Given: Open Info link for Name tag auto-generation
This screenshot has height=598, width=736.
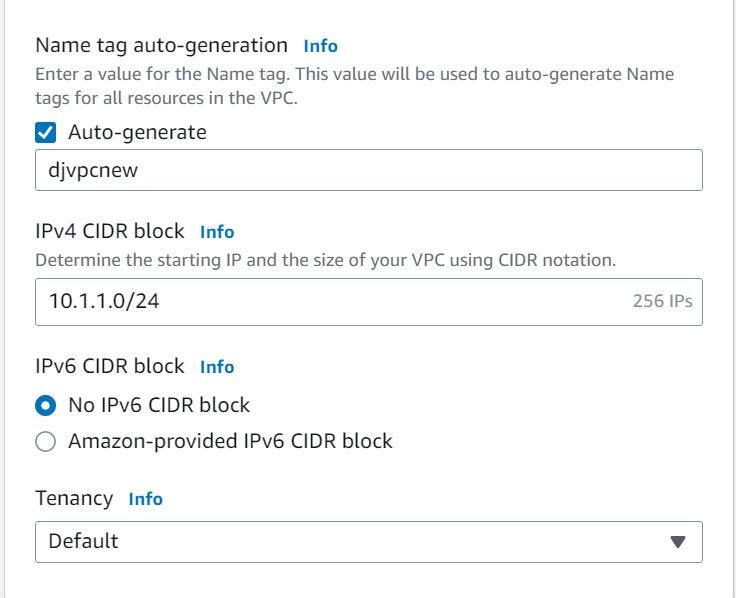Looking at the screenshot, I should 320,46.
